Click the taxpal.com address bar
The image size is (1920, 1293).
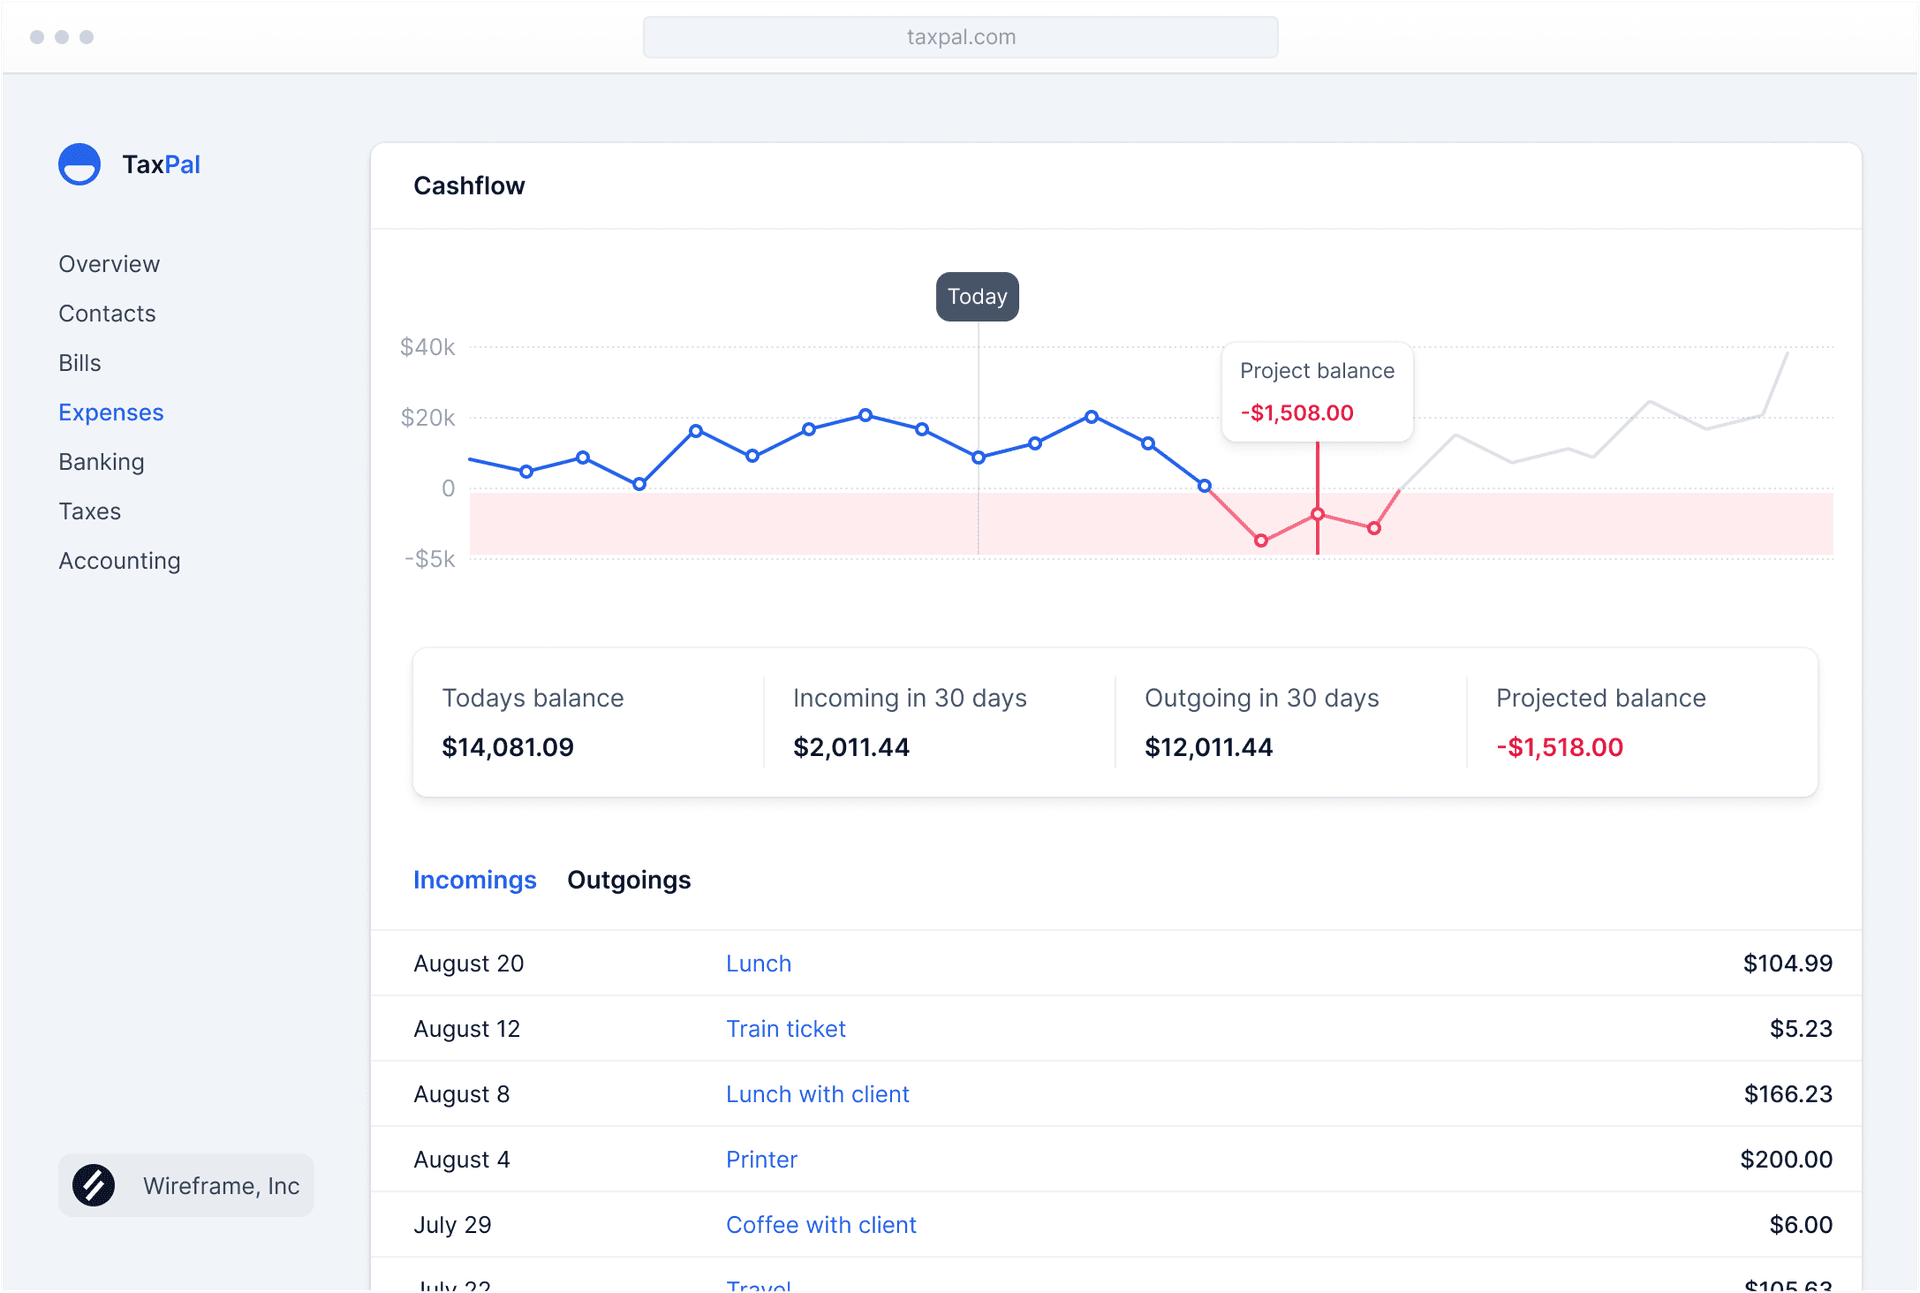coord(960,37)
